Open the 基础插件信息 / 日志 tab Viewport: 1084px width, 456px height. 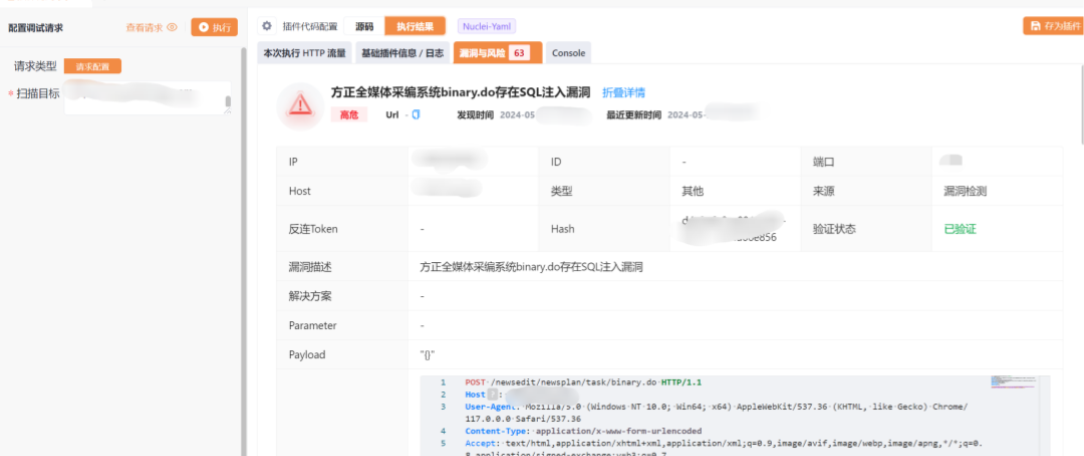pos(402,53)
